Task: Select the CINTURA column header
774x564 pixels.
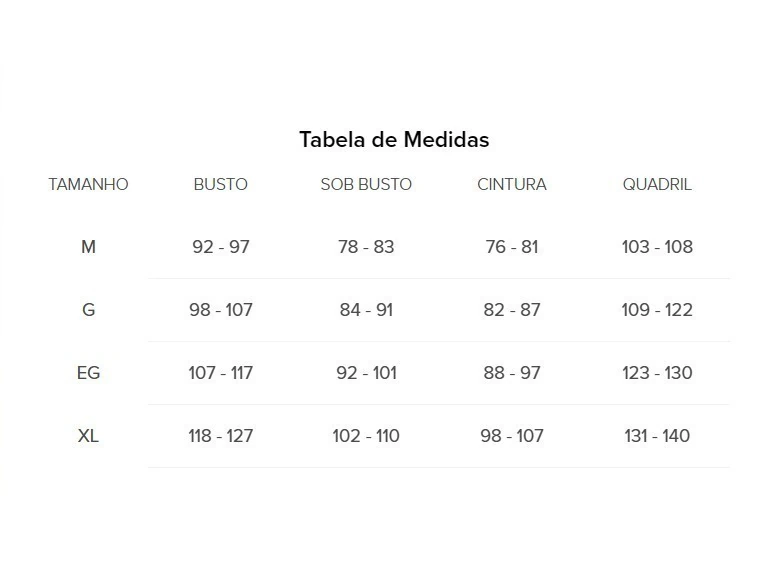Action: [512, 185]
